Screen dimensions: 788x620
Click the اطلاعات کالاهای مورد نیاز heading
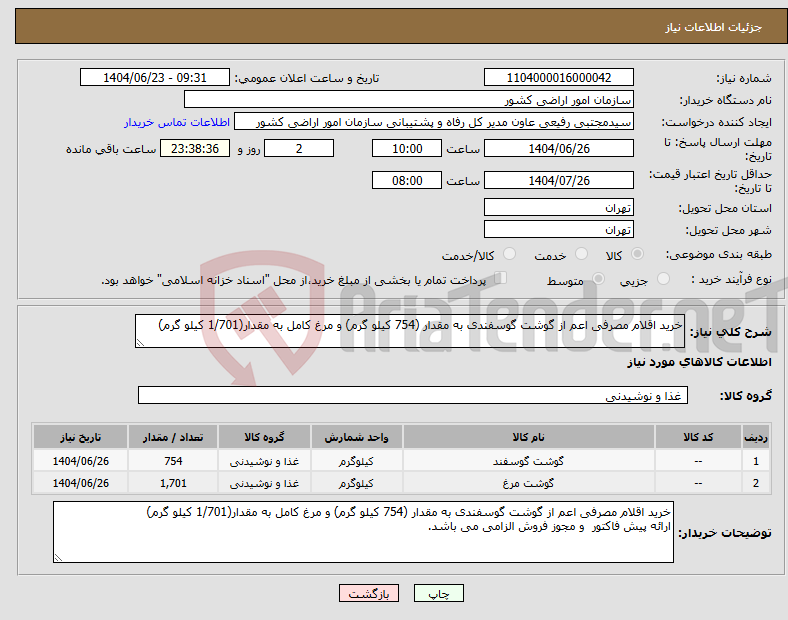tap(699, 362)
